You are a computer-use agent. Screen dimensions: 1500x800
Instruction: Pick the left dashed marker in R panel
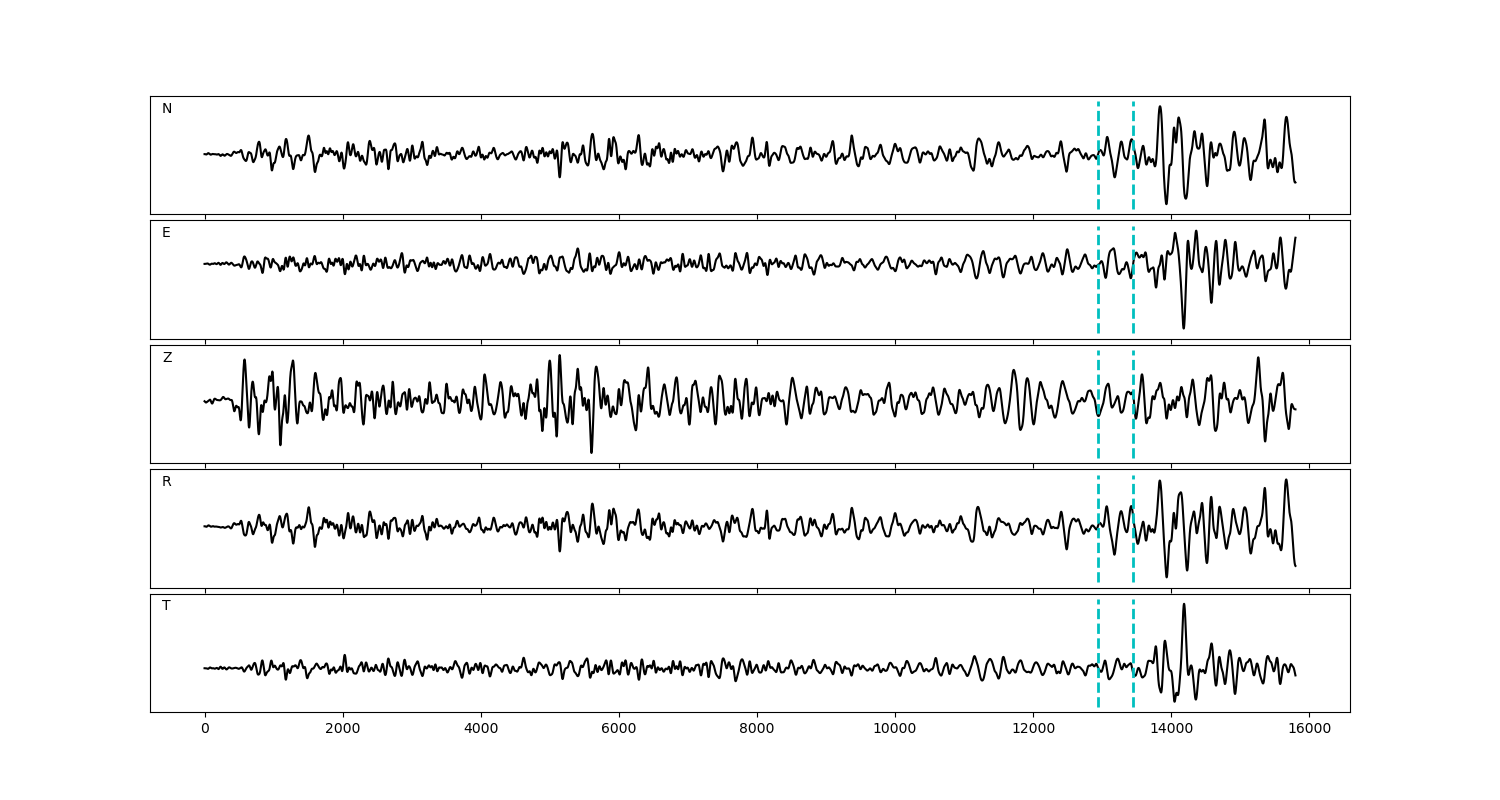(1098, 528)
